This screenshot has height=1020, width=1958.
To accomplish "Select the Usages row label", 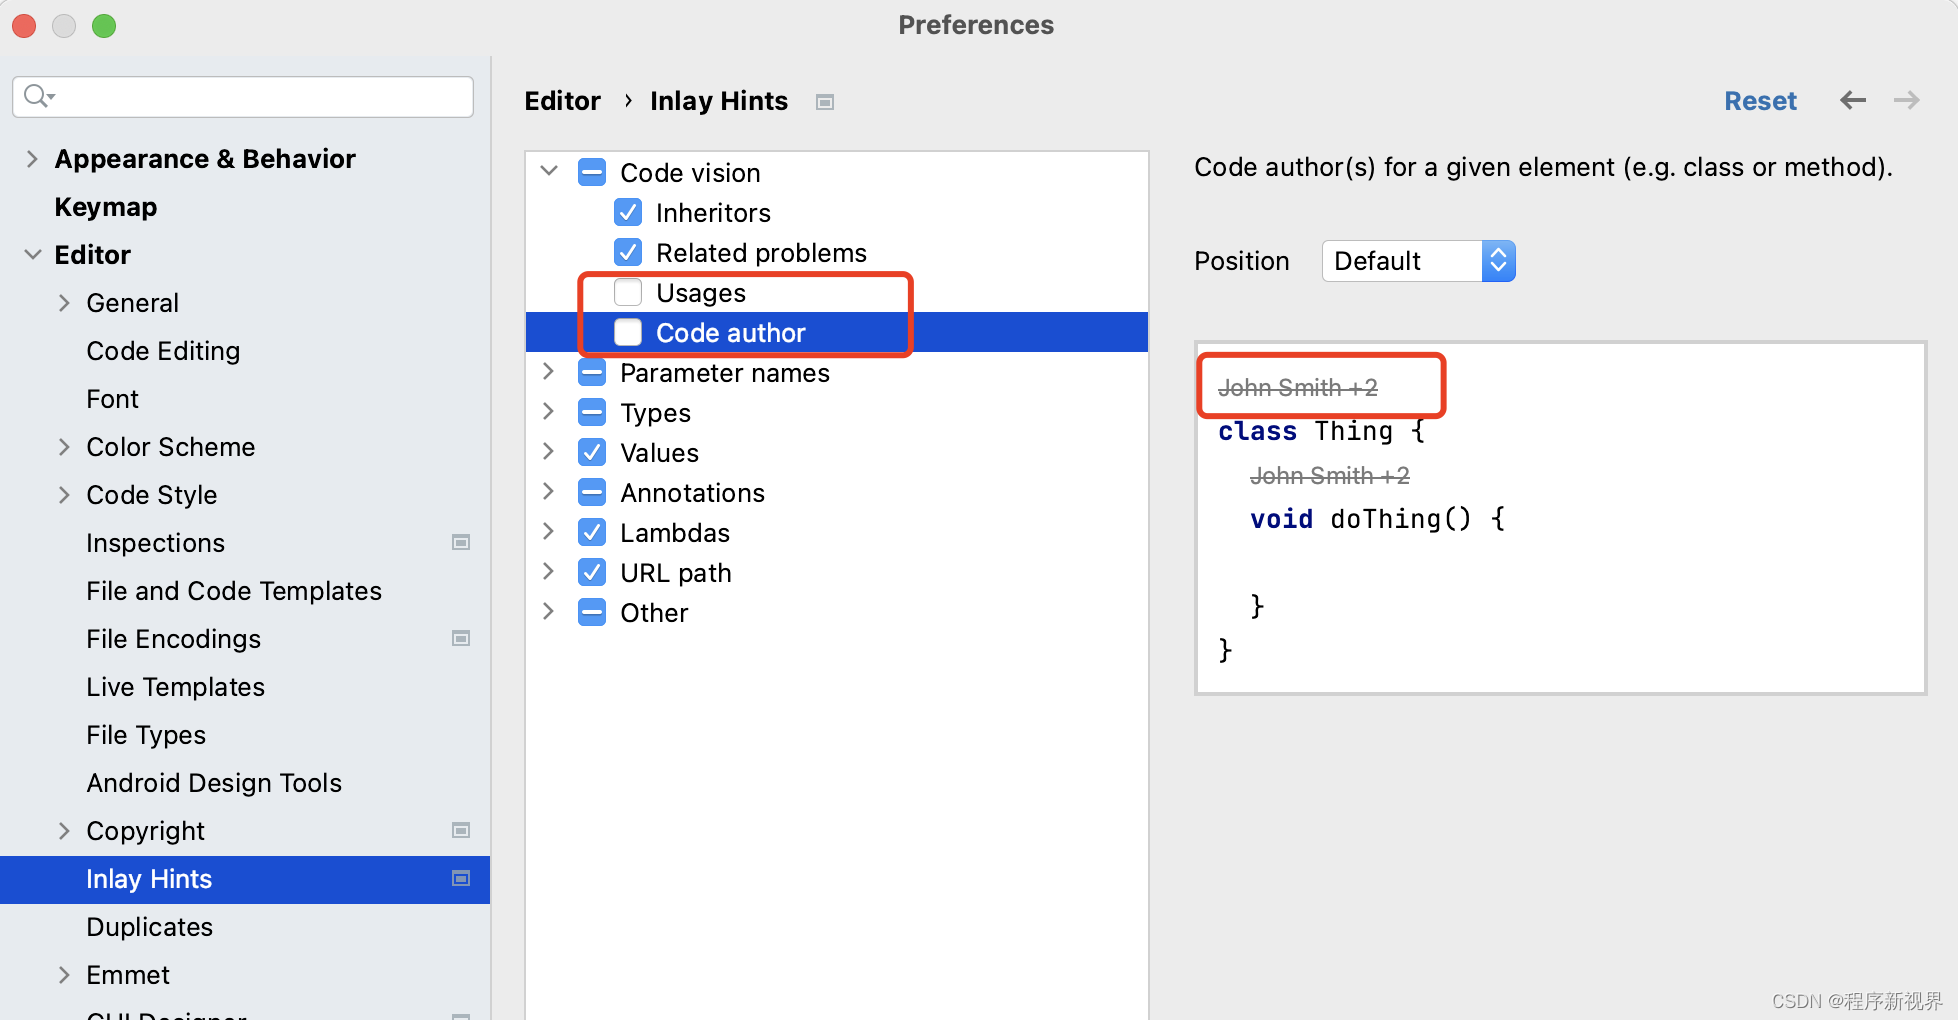I will pos(701,292).
